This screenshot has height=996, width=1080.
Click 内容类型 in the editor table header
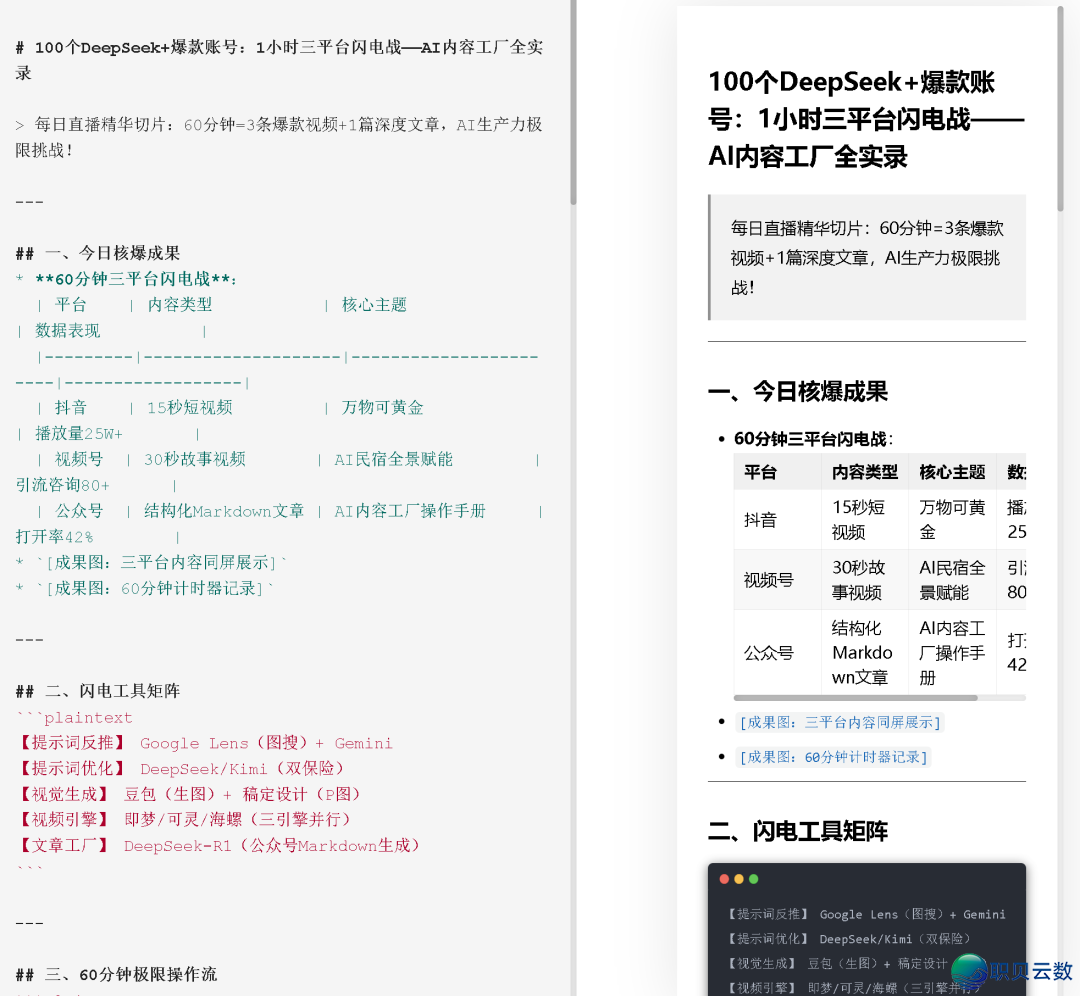[x=180, y=304]
